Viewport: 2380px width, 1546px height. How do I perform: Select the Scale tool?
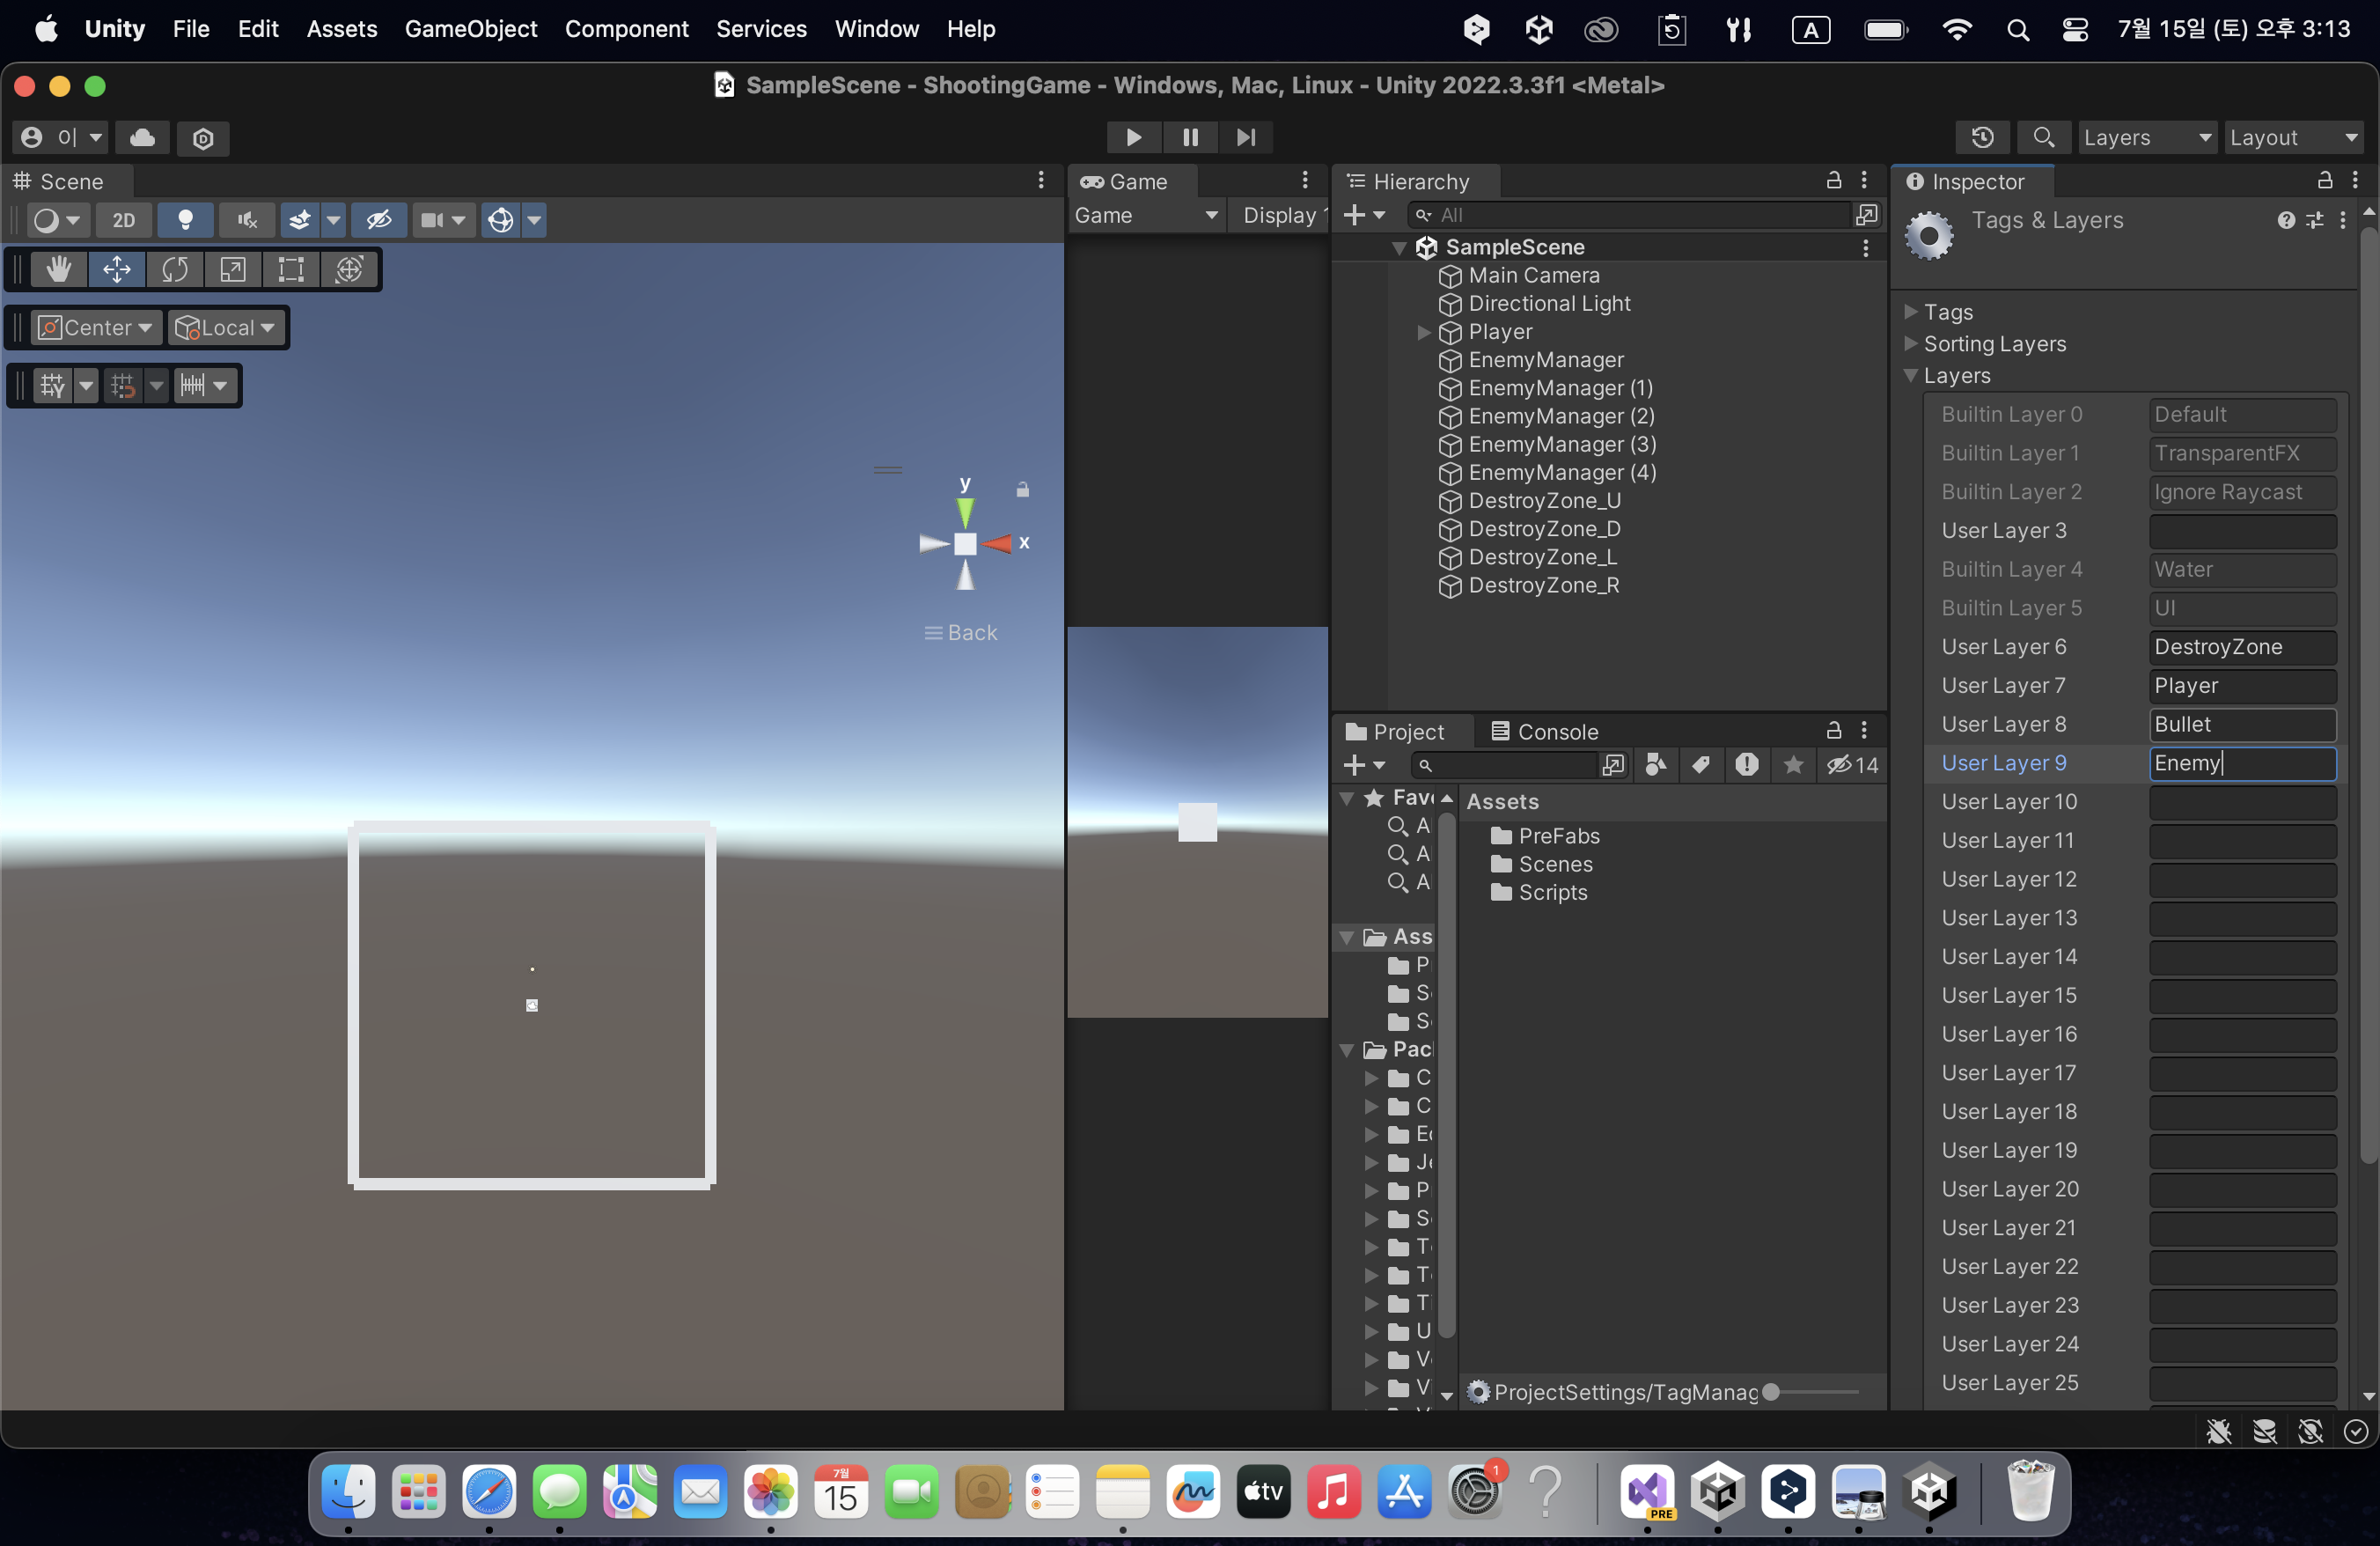[x=233, y=269]
